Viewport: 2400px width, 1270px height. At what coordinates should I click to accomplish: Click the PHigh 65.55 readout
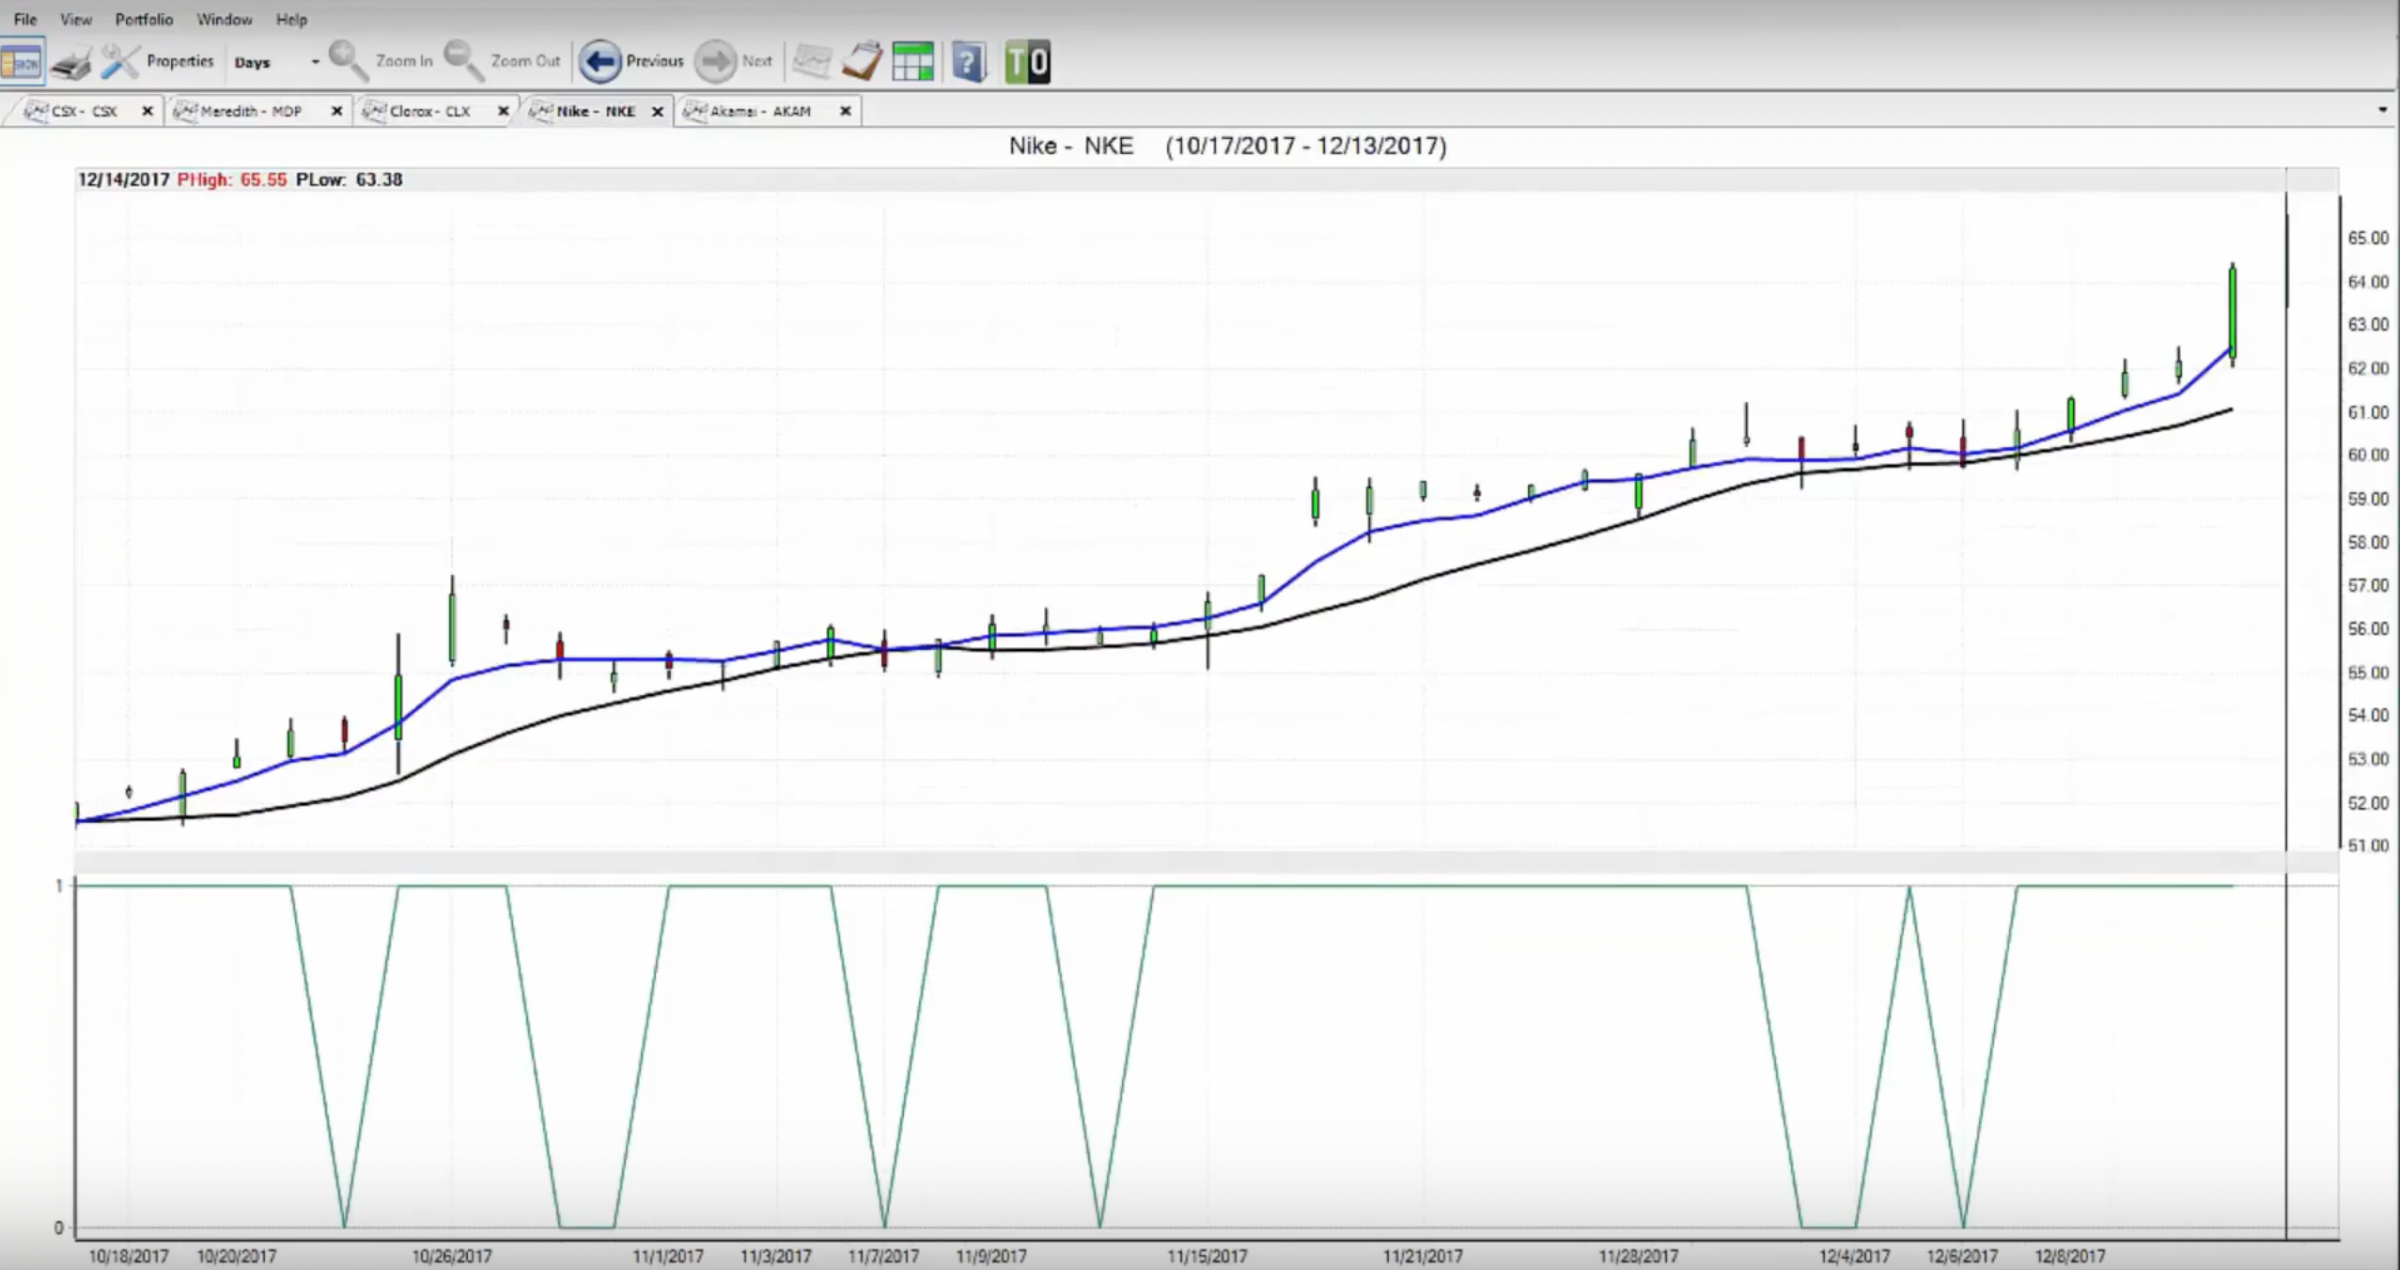click(x=232, y=180)
